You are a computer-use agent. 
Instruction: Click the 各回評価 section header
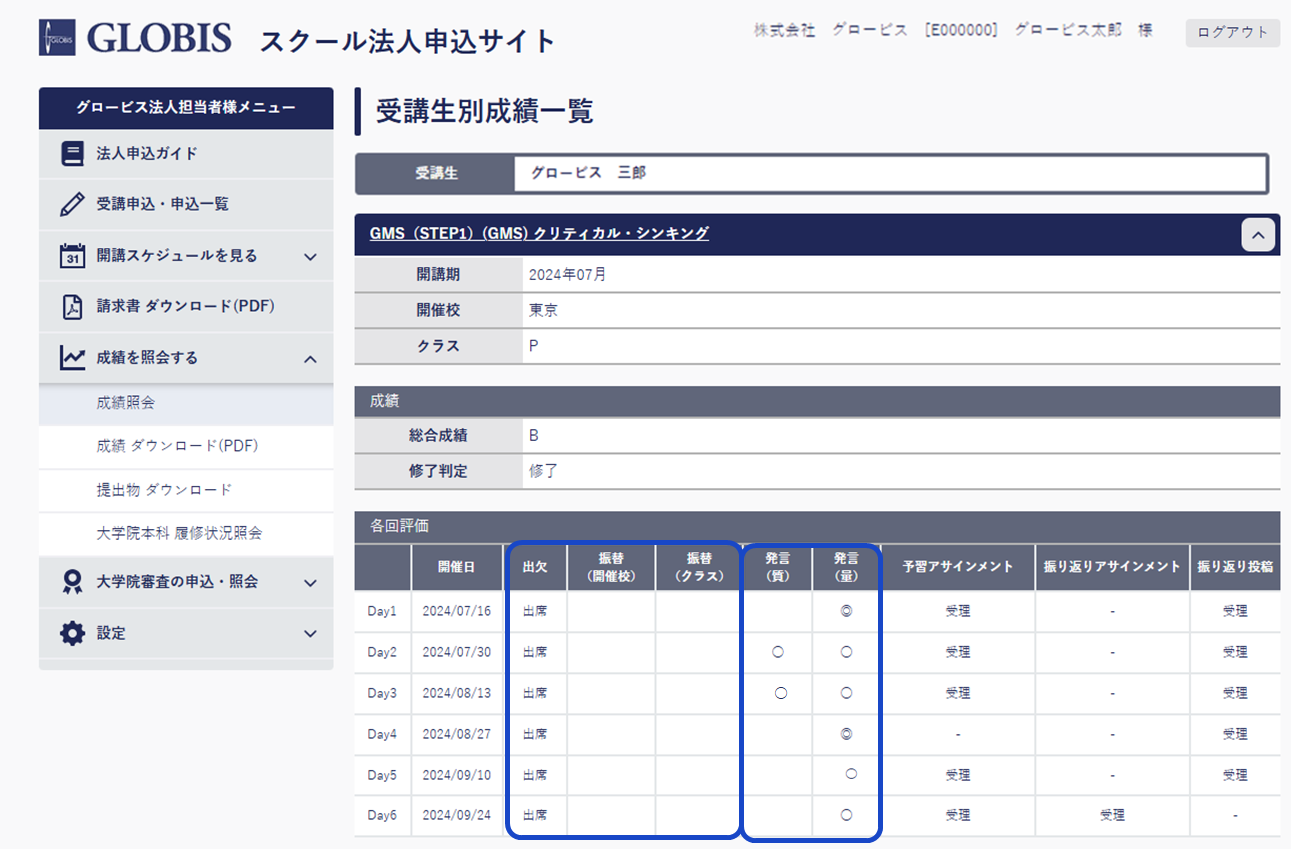(x=817, y=526)
